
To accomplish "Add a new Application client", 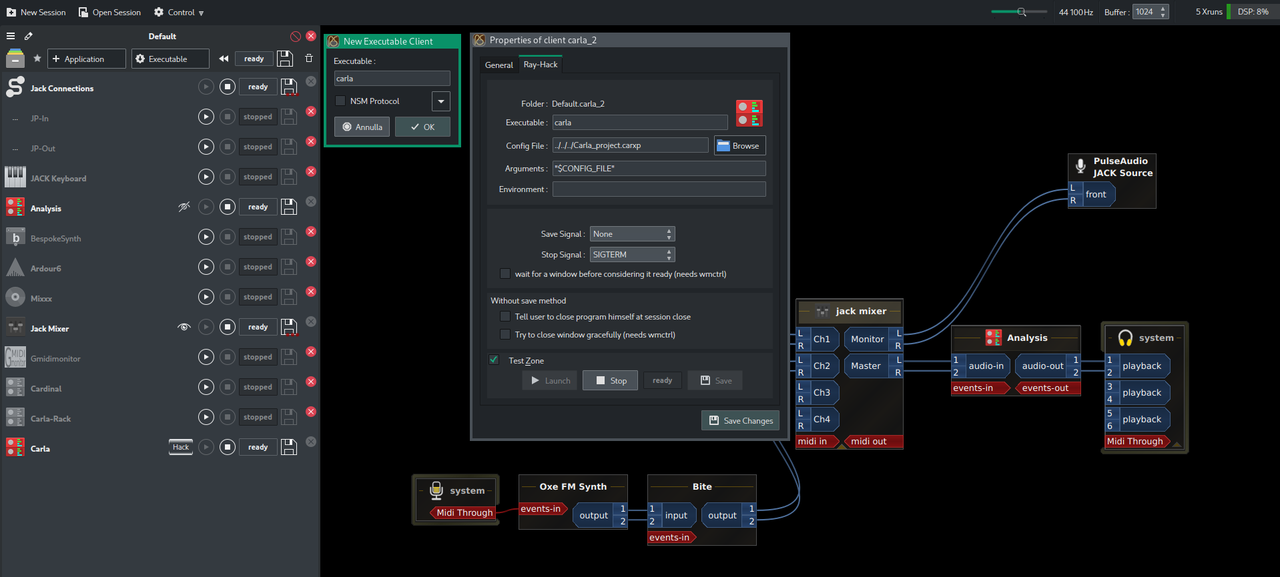I will (x=86, y=59).
